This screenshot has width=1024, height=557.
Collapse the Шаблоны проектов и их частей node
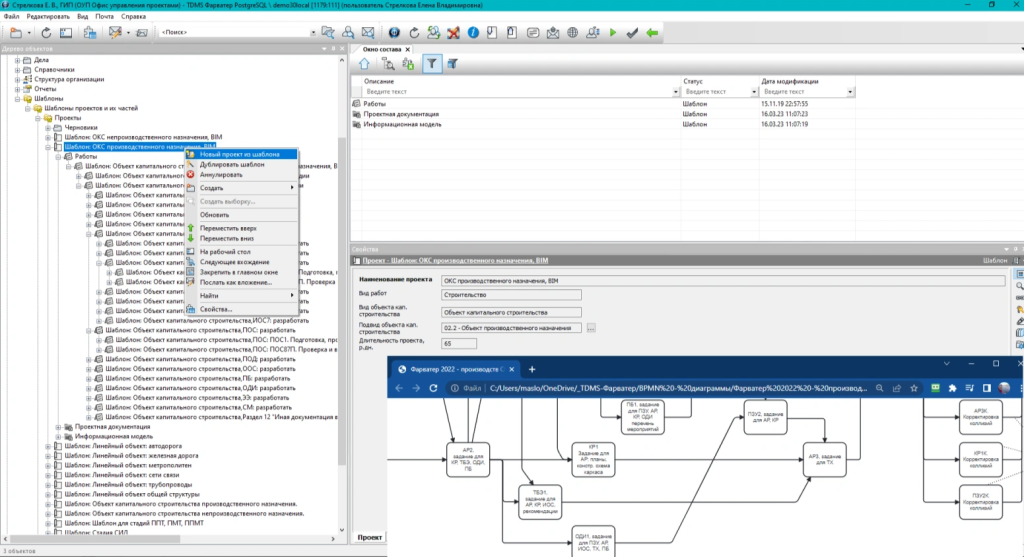pyautogui.click(x=27, y=108)
